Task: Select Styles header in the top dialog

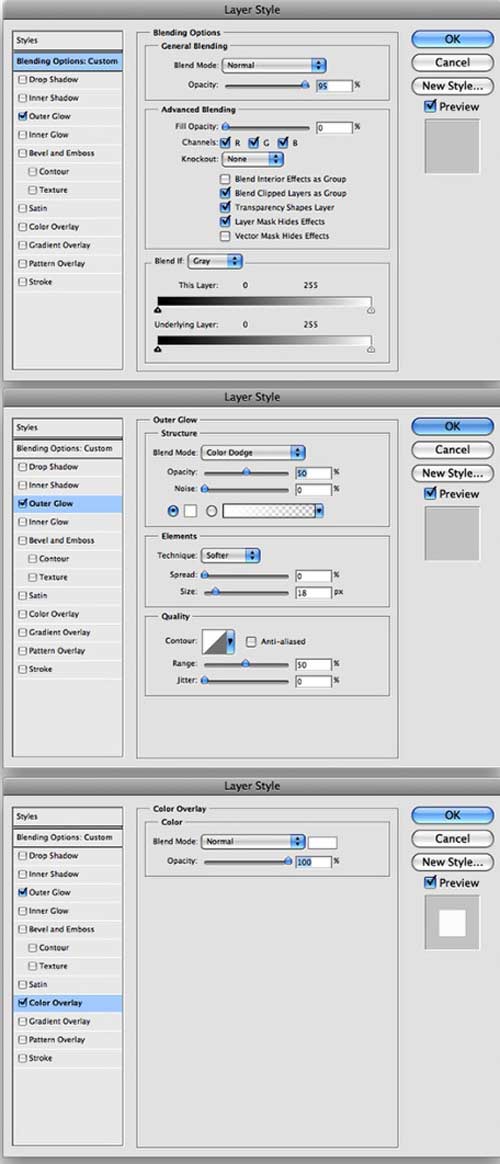Action: pyautogui.click(x=68, y=40)
